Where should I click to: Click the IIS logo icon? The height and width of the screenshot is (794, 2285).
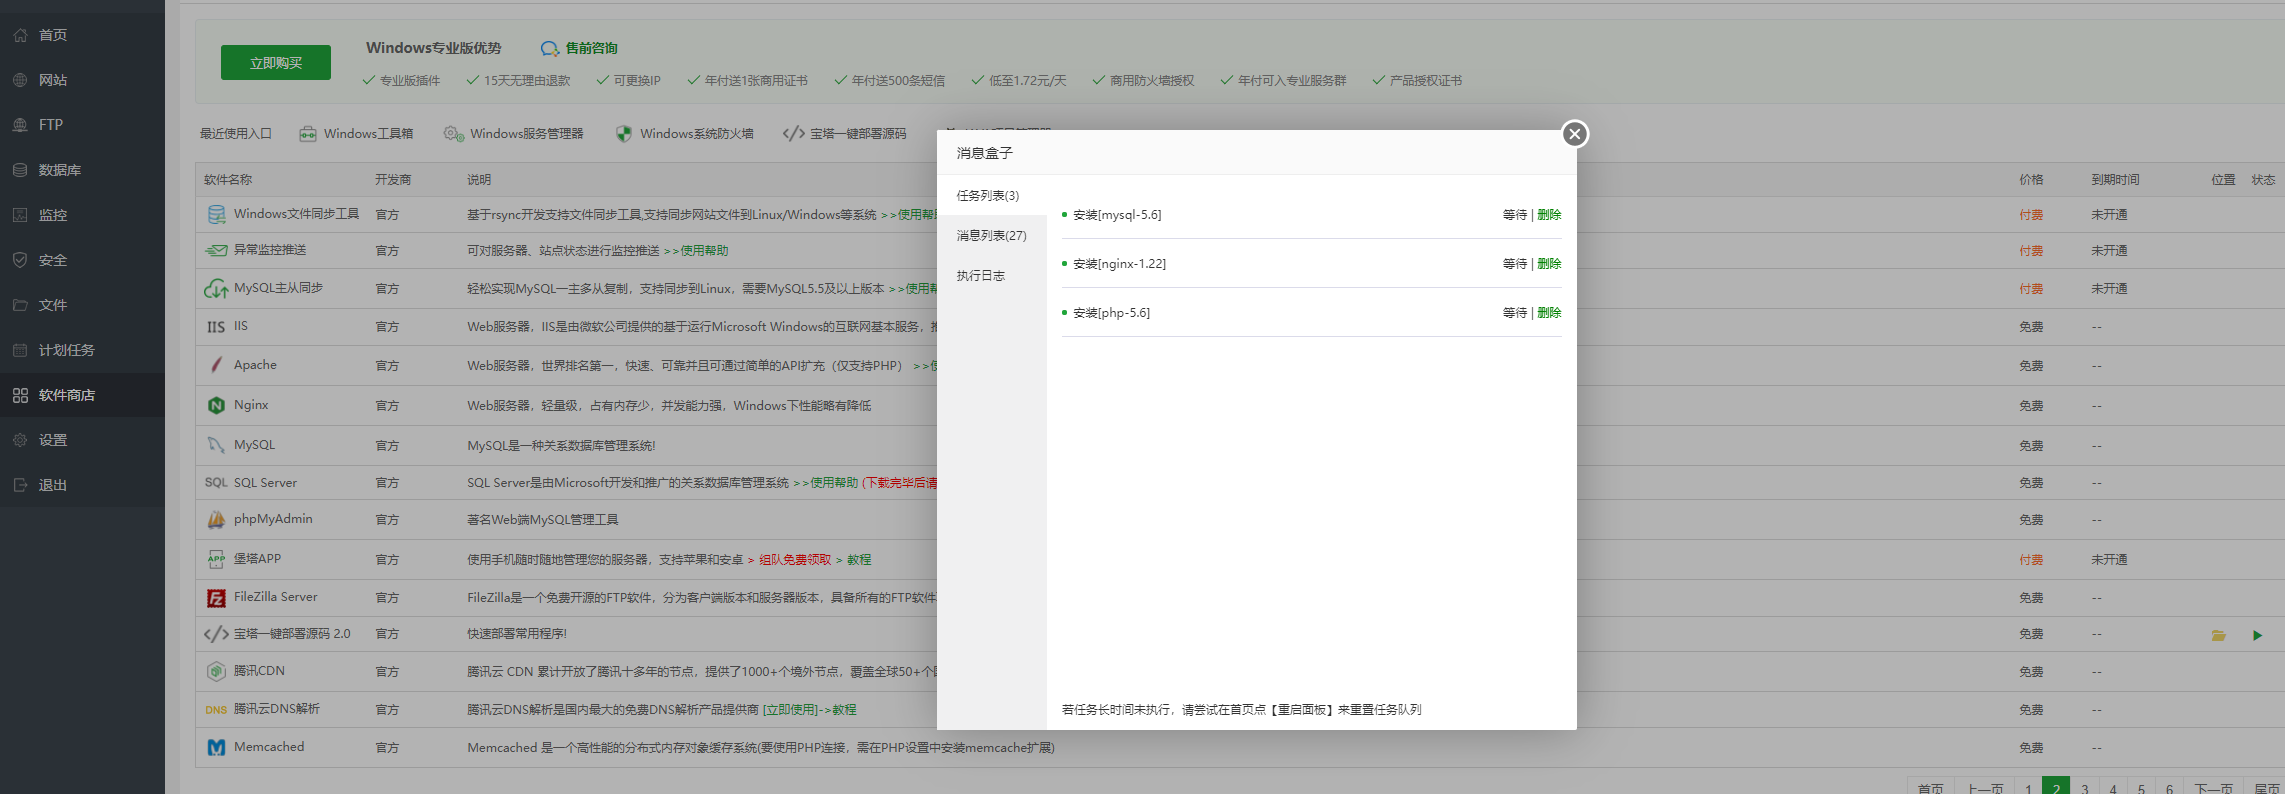216,327
